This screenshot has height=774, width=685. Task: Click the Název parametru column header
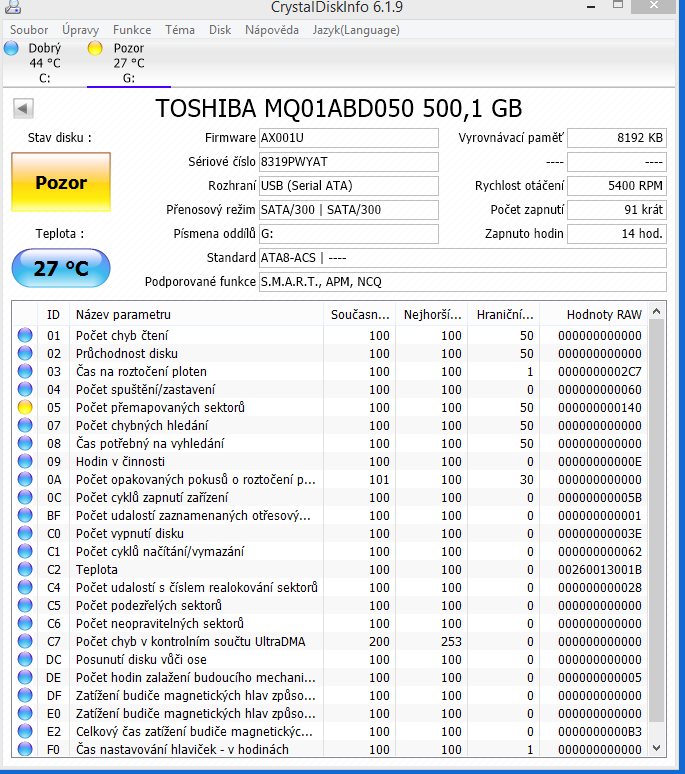click(x=196, y=314)
